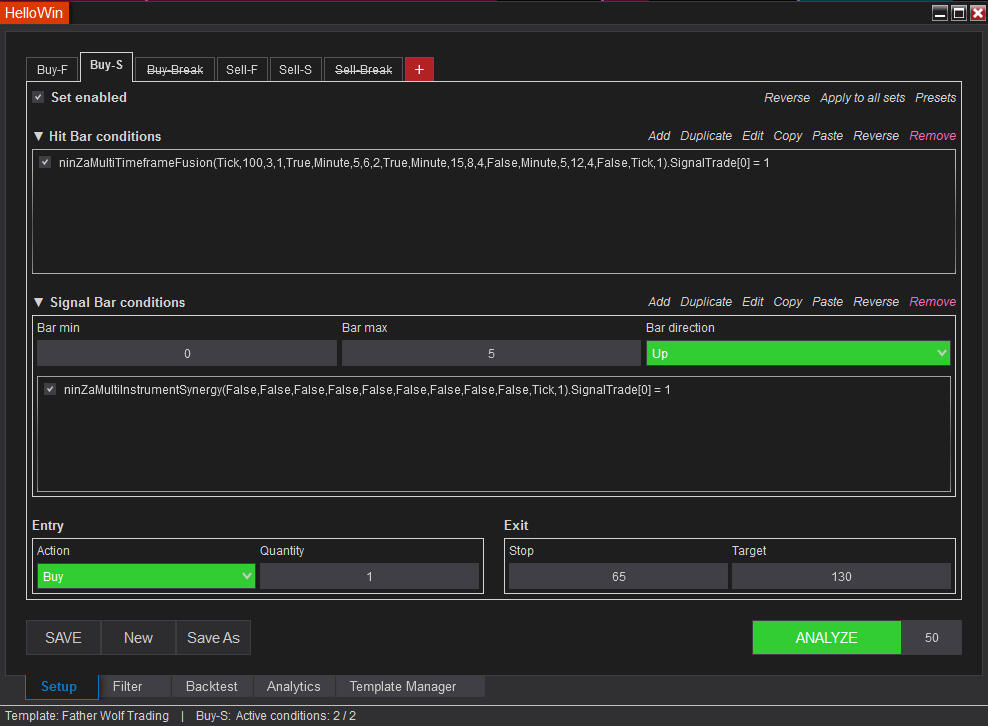988x726 pixels.
Task: Open the Bar direction dropdown
Action: point(797,353)
